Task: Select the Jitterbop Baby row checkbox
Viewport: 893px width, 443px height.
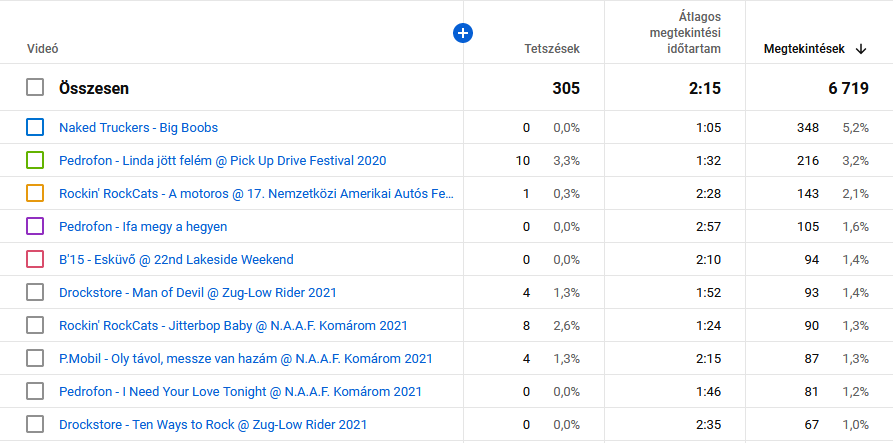Action: [35, 325]
